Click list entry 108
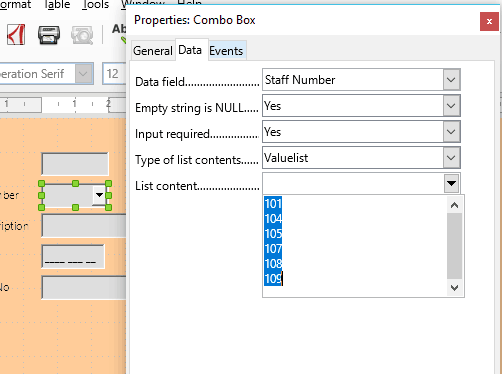Screen dimensions: 502x374 pos(273,264)
